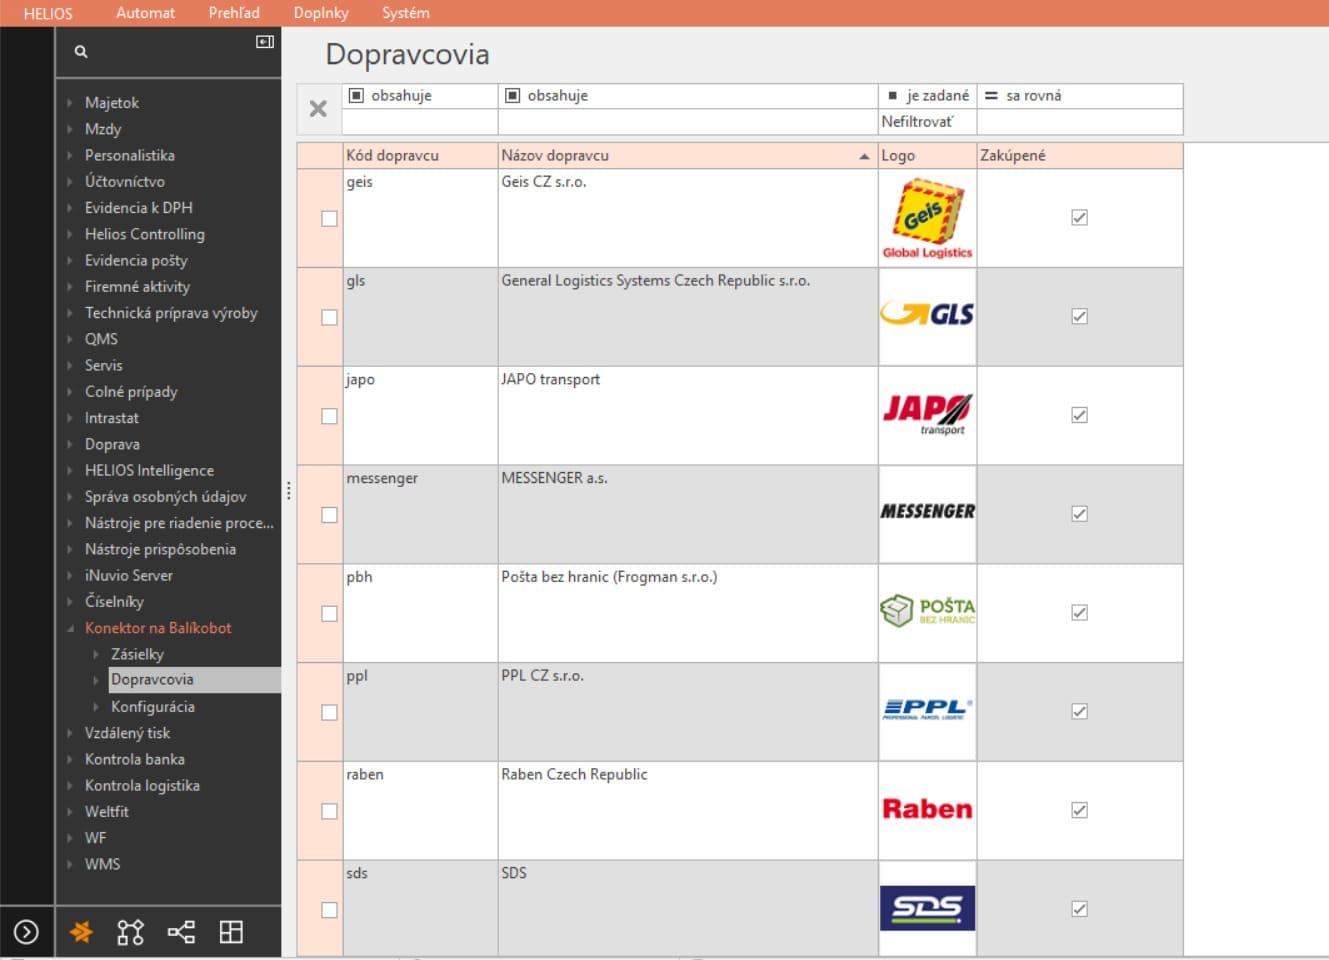Open Kontrola logistika tree item

[142, 785]
